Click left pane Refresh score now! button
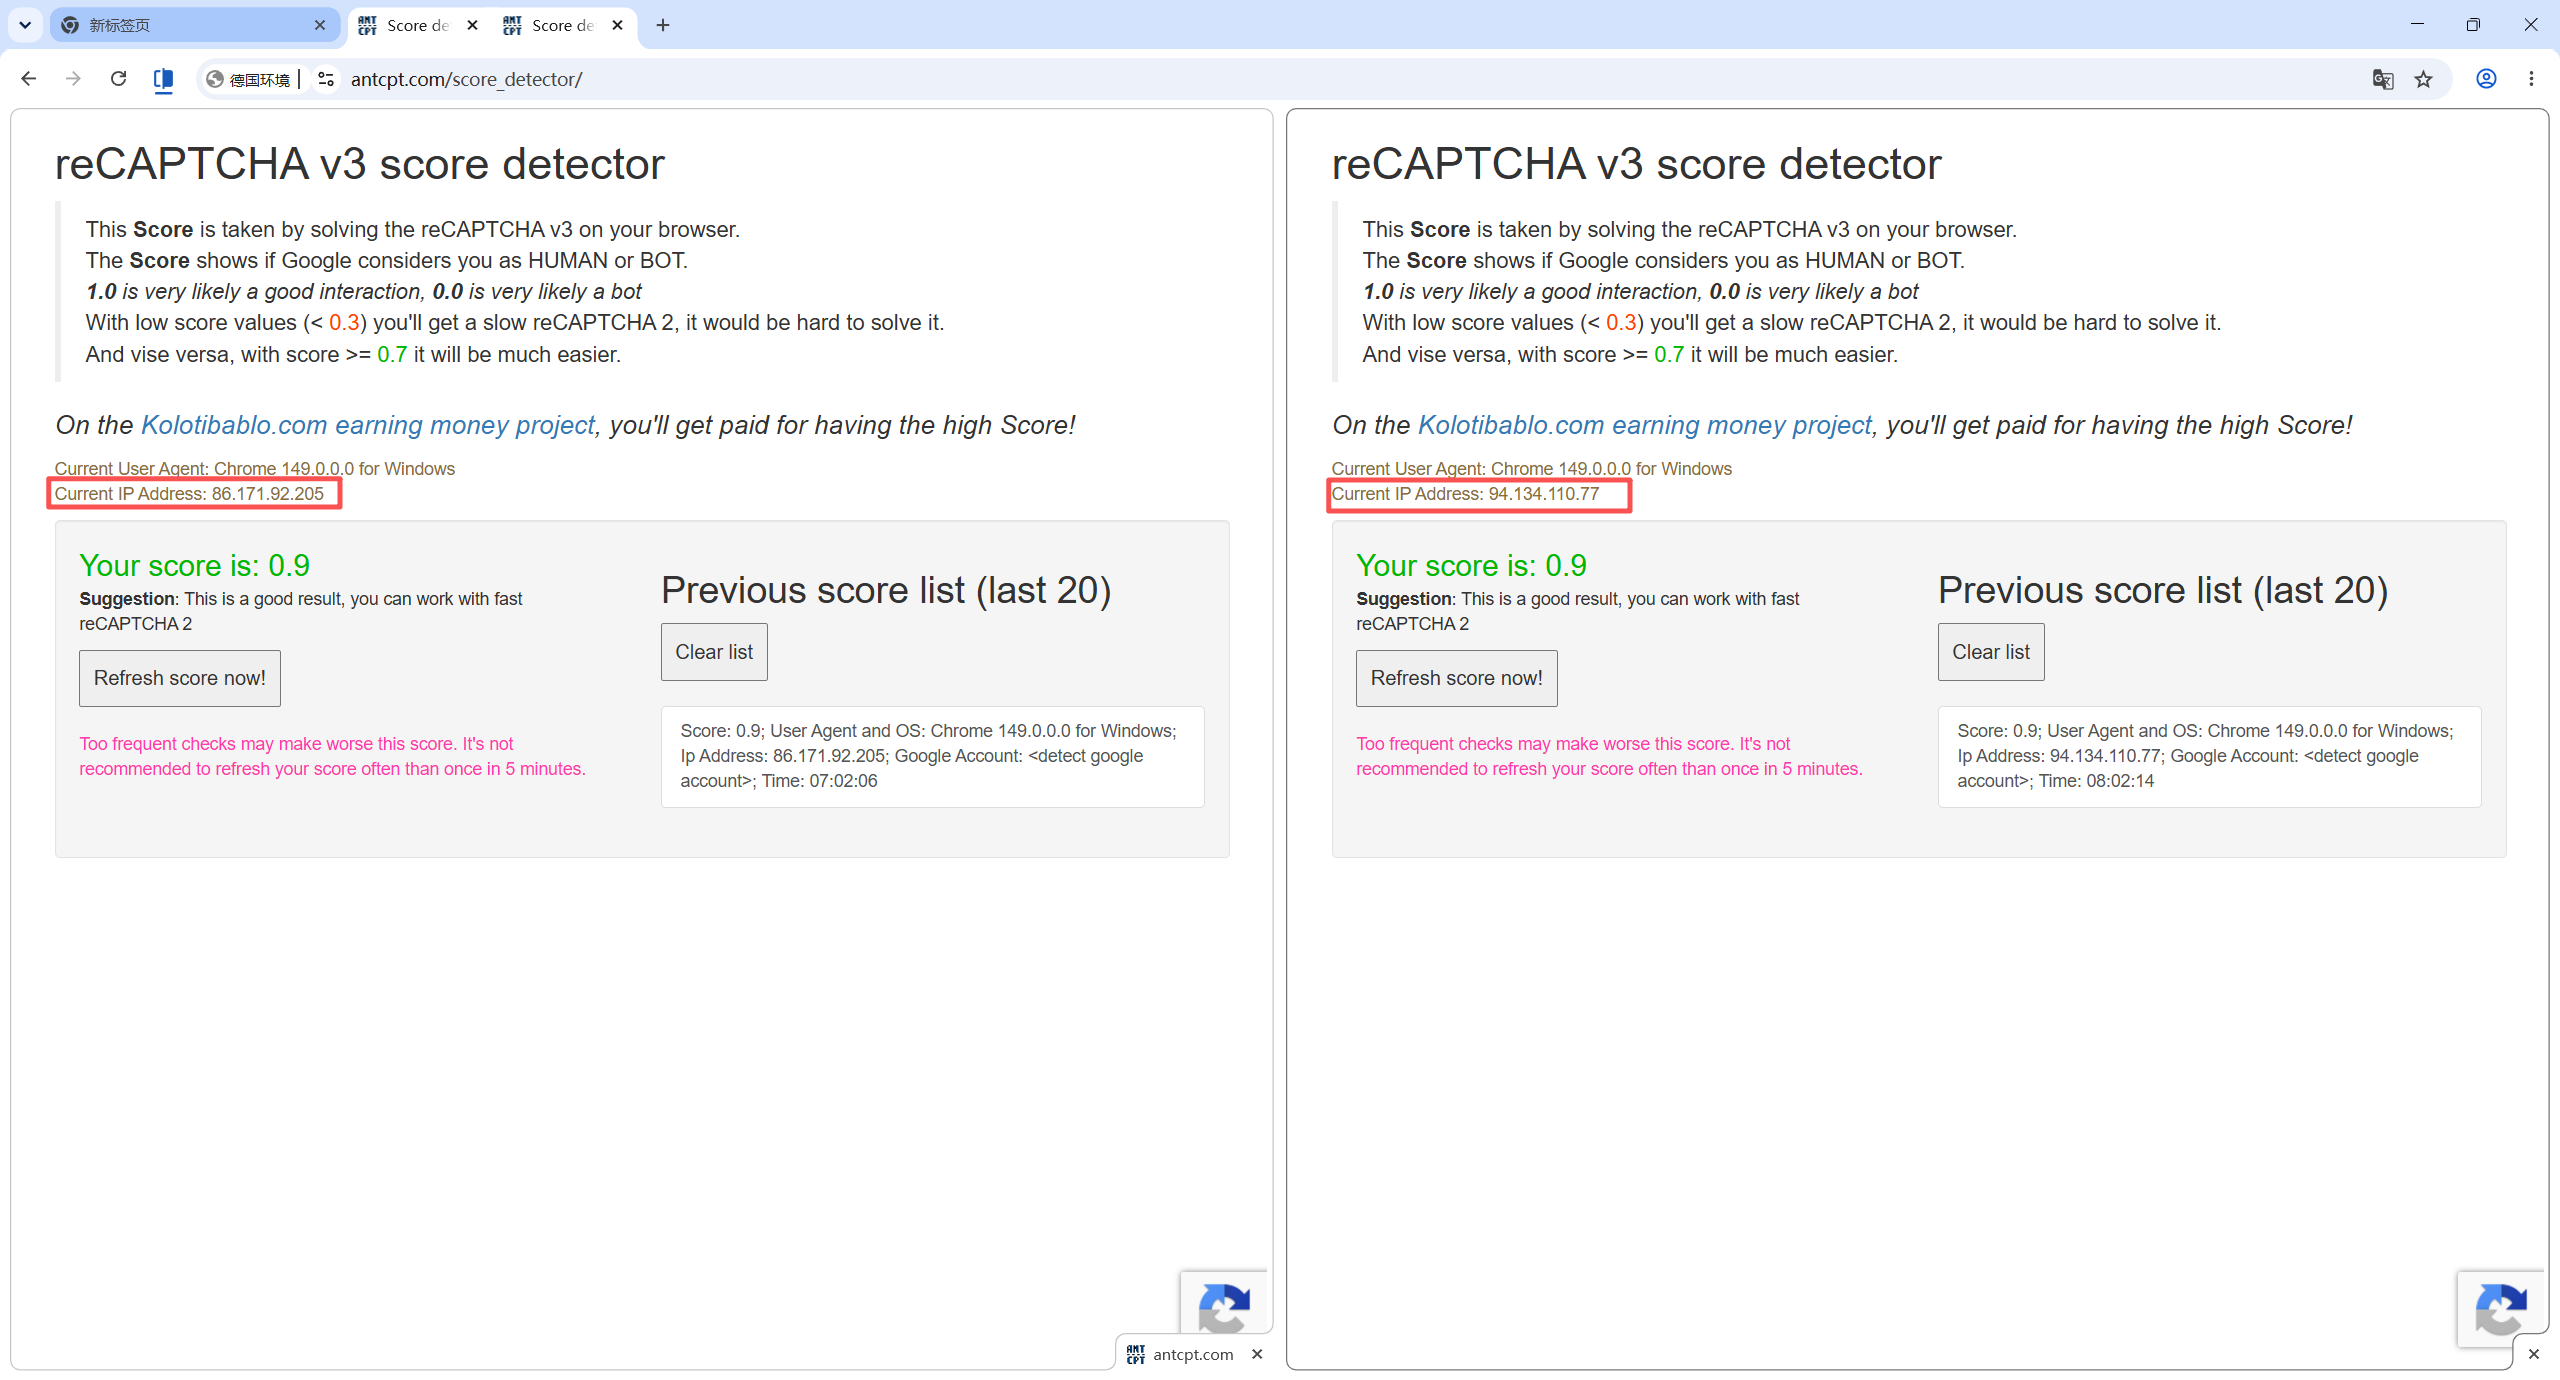The height and width of the screenshot is (1380, 2560). [x=180, y=678]
